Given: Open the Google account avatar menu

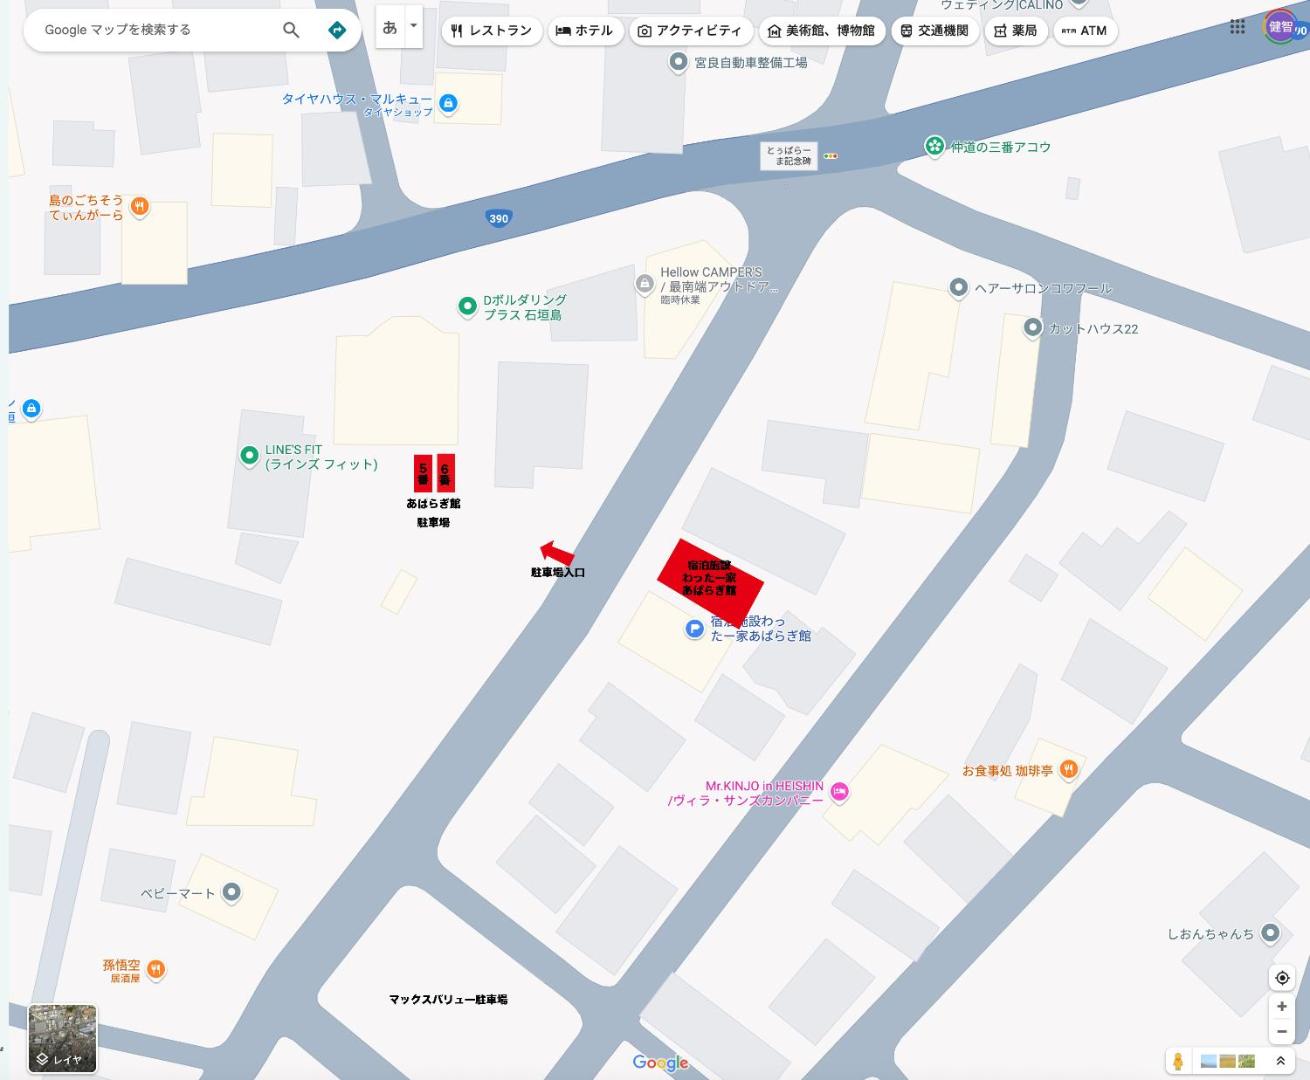Looking at the screenshot, I should click(1281, 27).
